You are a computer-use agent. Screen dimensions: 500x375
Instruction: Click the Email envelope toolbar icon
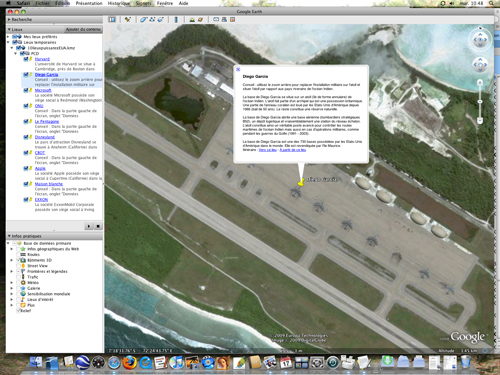point(216,20)
